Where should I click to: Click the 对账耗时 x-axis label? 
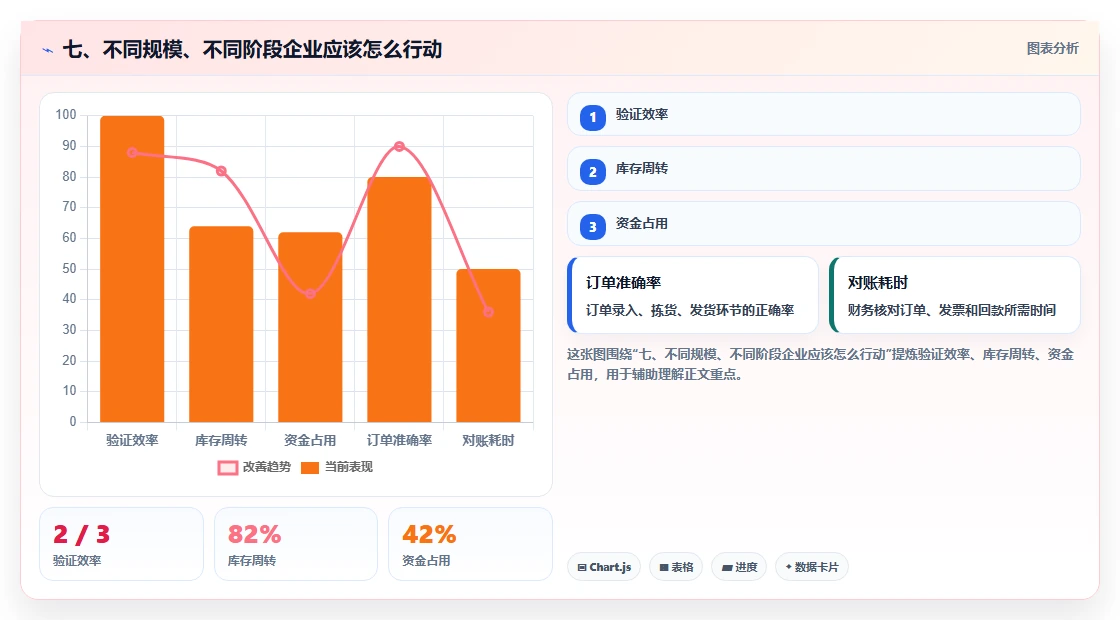click(489, 441)
